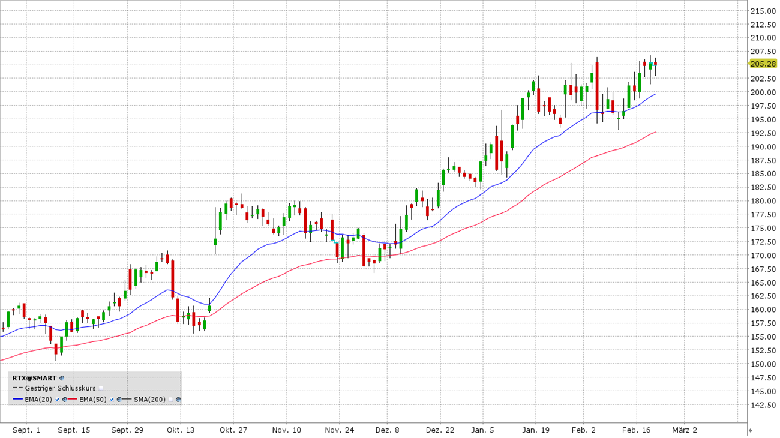Click the plus icon below the price axis
780x438 pixels.
[750, 430]
